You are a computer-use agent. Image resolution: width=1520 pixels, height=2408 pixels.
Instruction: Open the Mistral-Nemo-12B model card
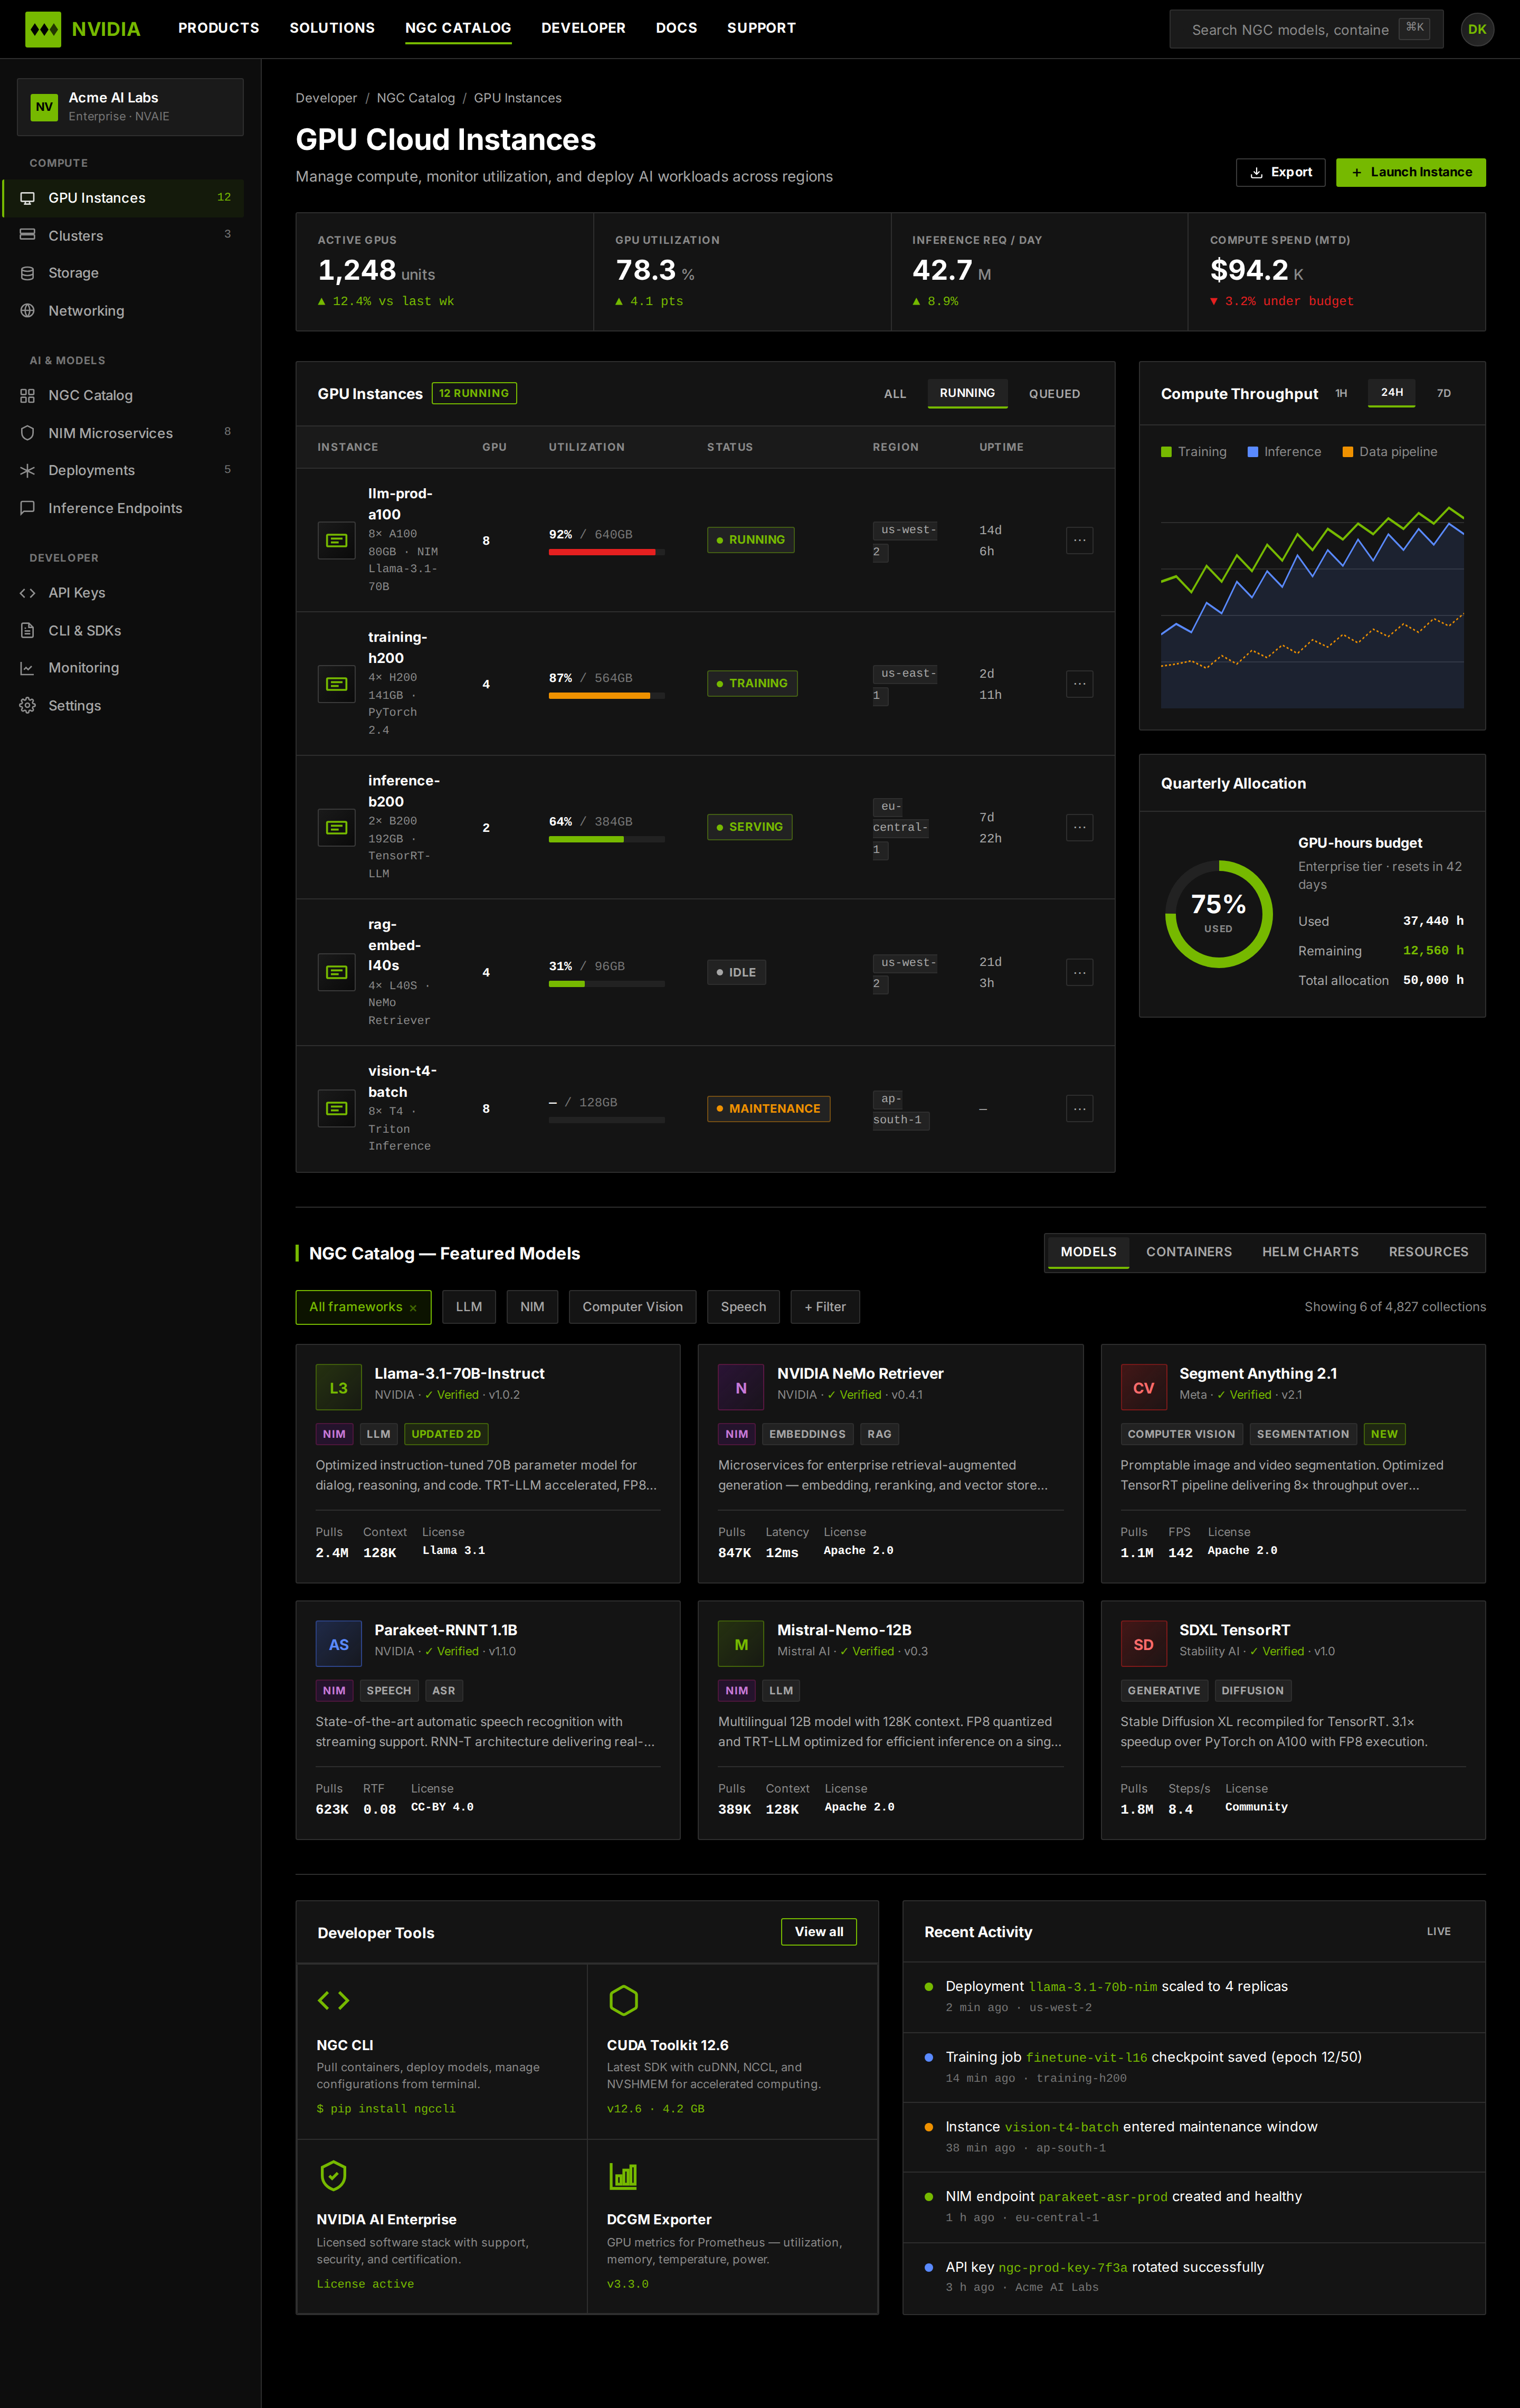890,1720
